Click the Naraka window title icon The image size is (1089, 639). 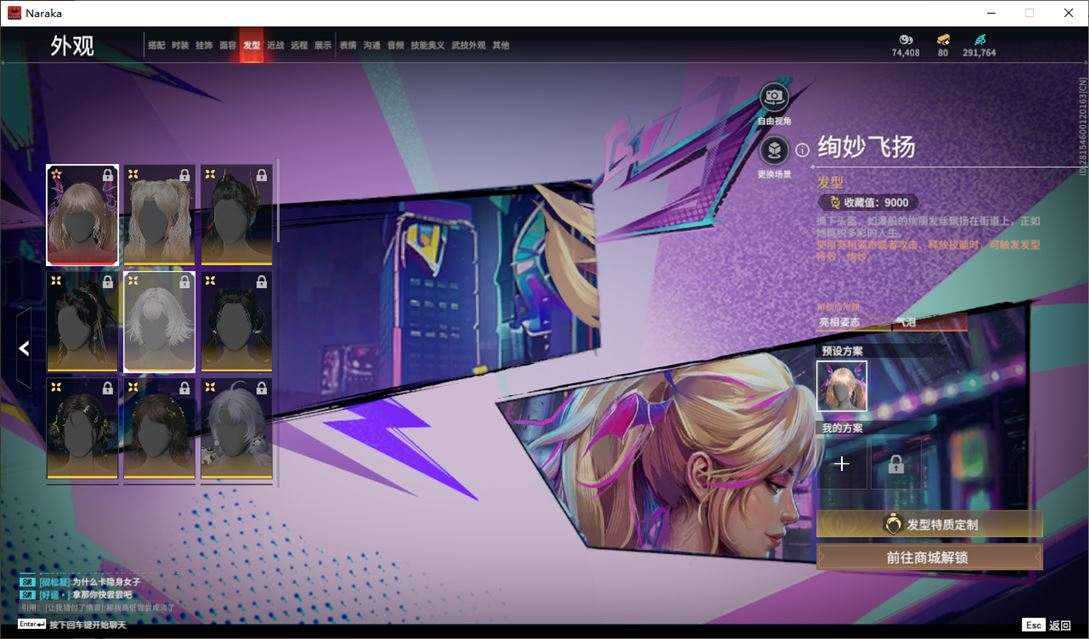[x=14, y=13]
